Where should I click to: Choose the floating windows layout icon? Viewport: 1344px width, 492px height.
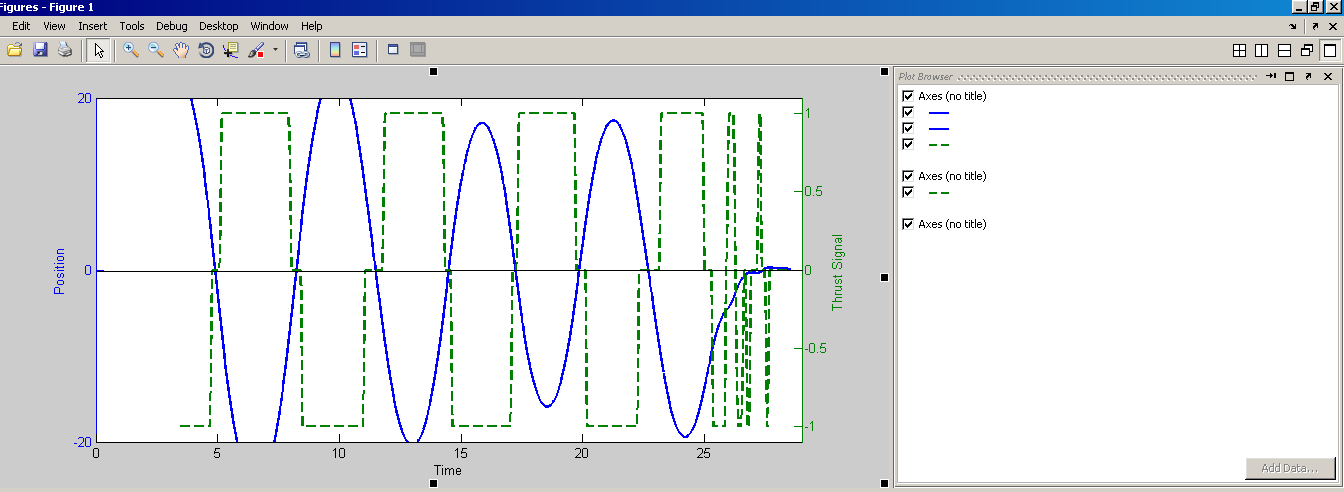[1306, 50]
